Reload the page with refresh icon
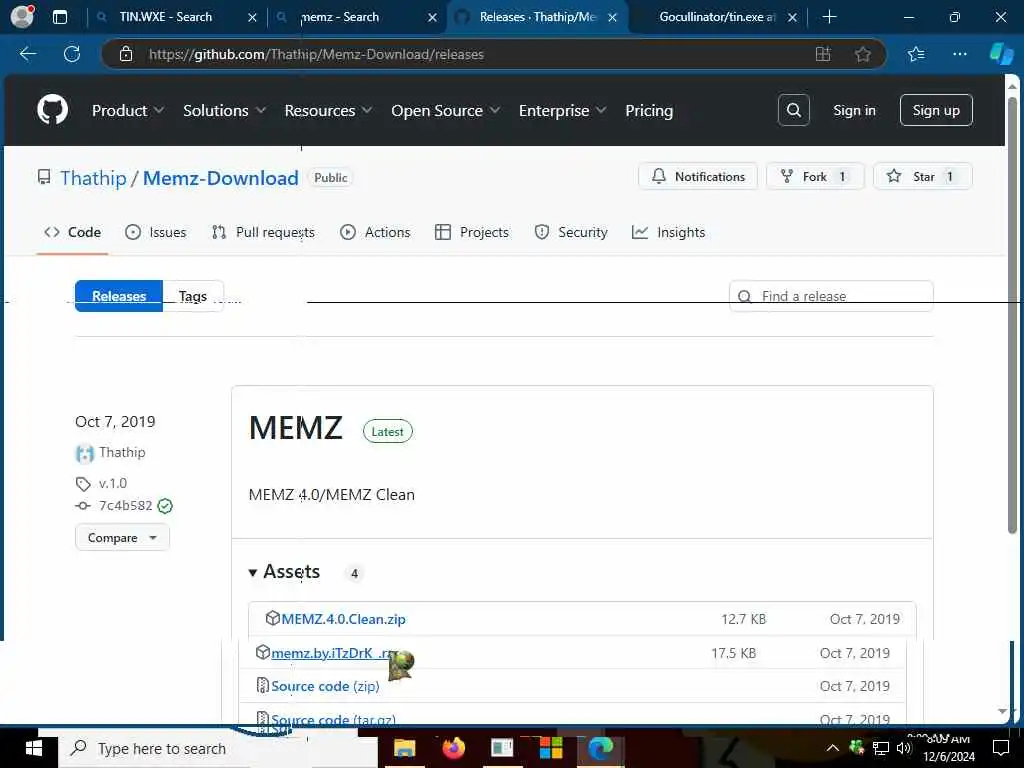 [72, 54]
